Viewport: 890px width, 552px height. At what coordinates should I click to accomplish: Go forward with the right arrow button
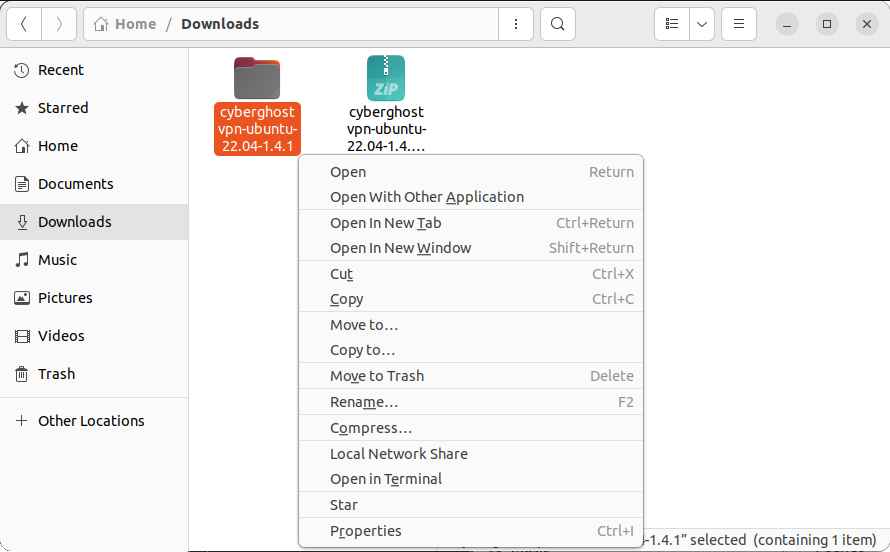tap(59, 24)
